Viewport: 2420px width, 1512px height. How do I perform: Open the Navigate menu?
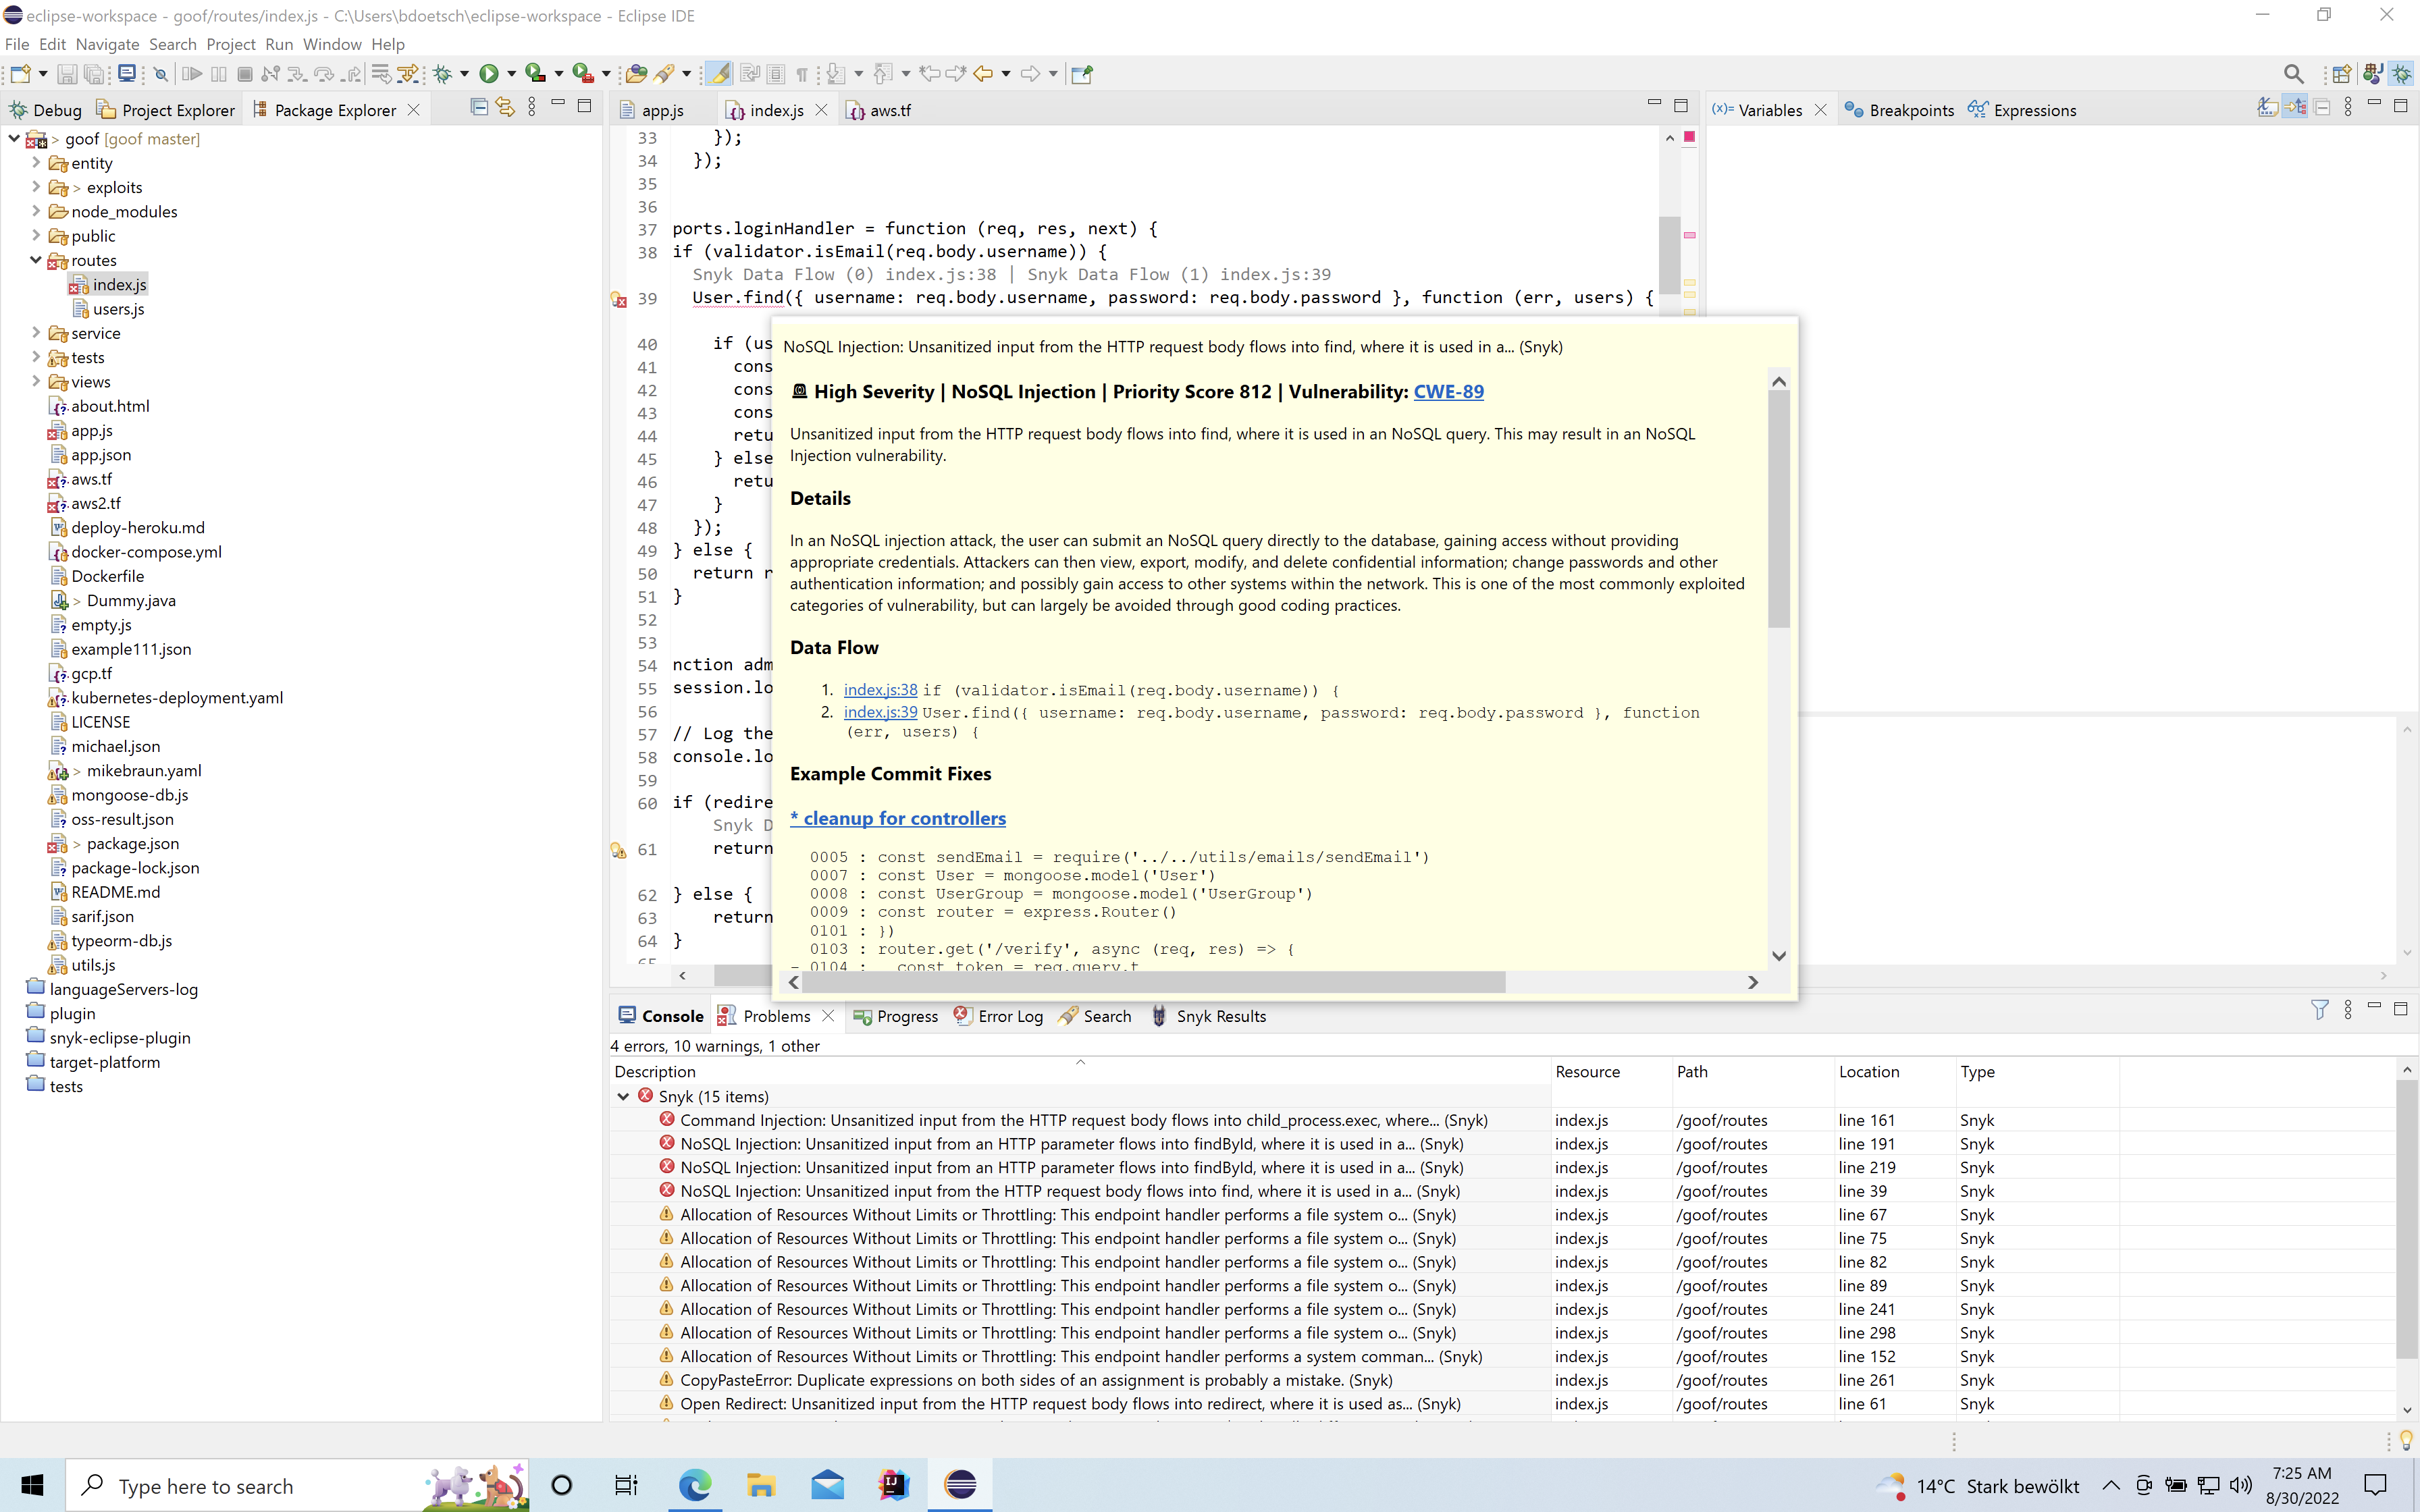click(x=107, y=44)
